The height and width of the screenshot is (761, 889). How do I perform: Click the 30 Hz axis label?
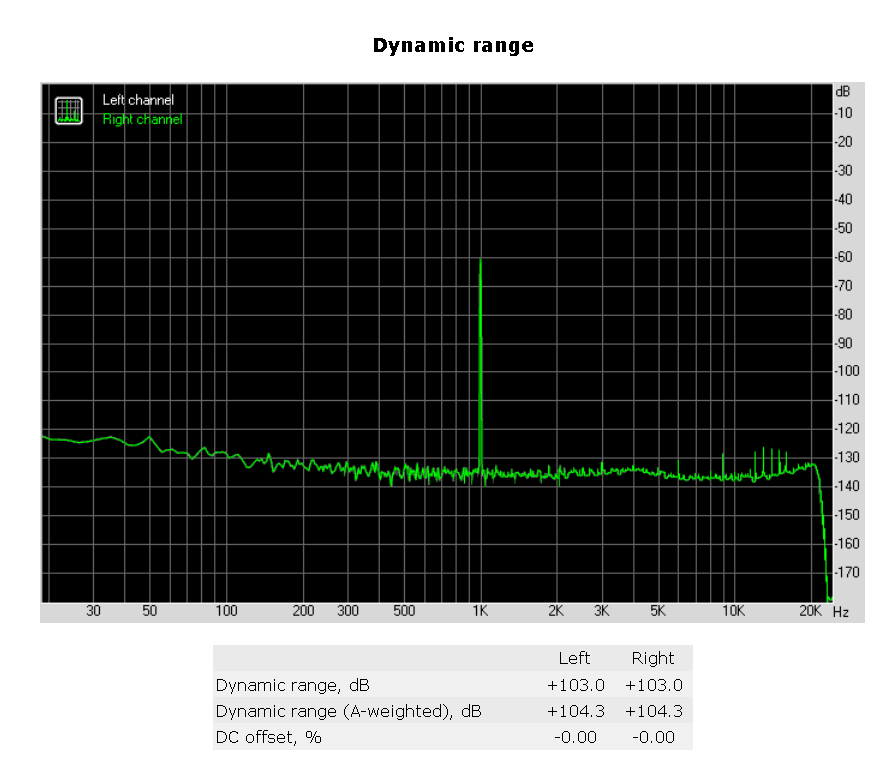click(93, 611)
